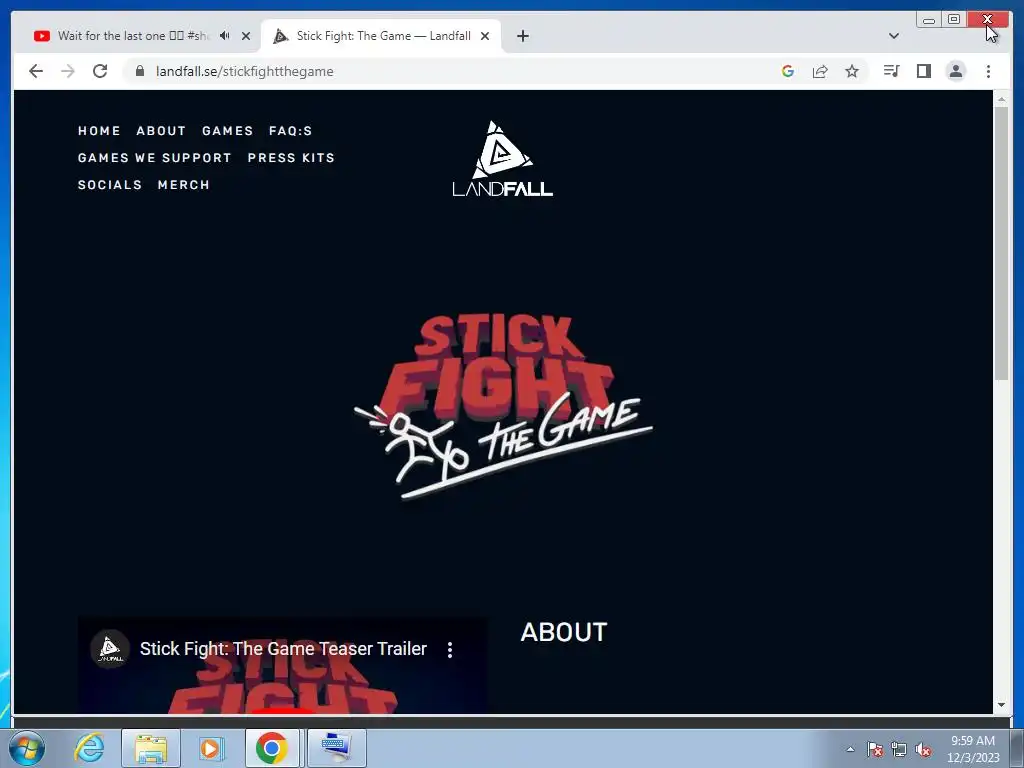Open media controls icon in toolbar
This screenshot has width=1024, height=768.
[x=891, y=71]
